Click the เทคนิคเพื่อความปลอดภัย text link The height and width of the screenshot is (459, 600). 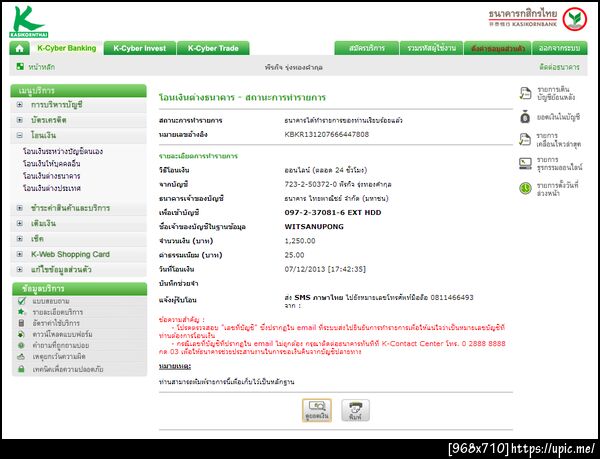click(68, 369)
